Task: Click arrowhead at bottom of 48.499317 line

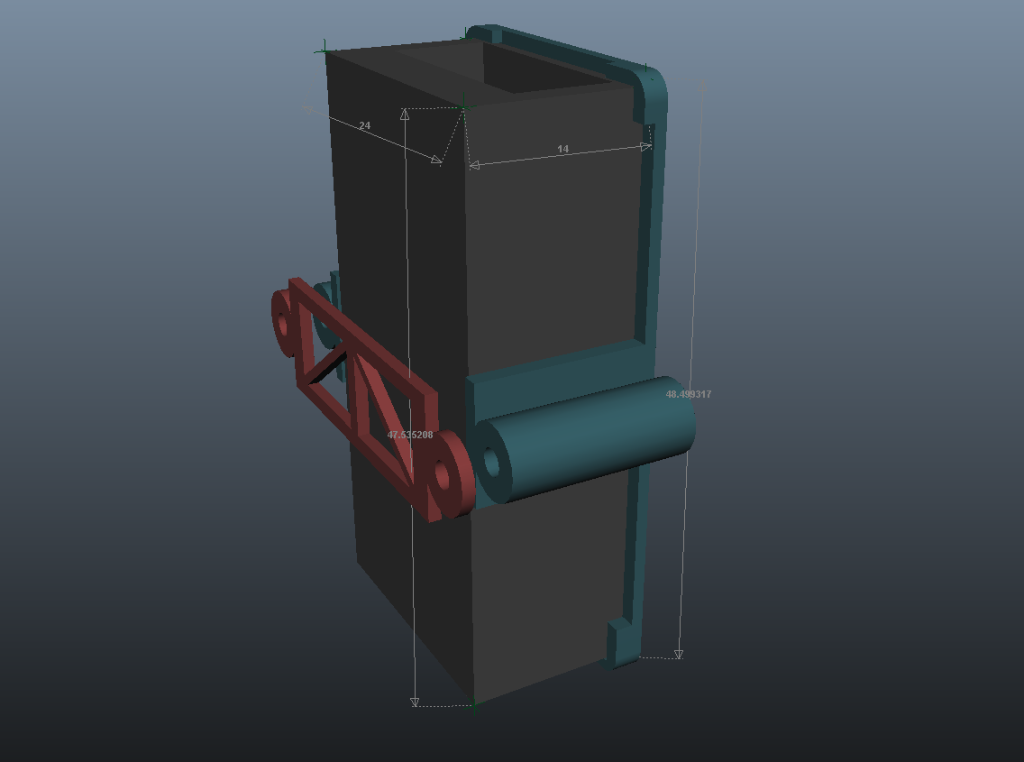Action: point(679,655)
